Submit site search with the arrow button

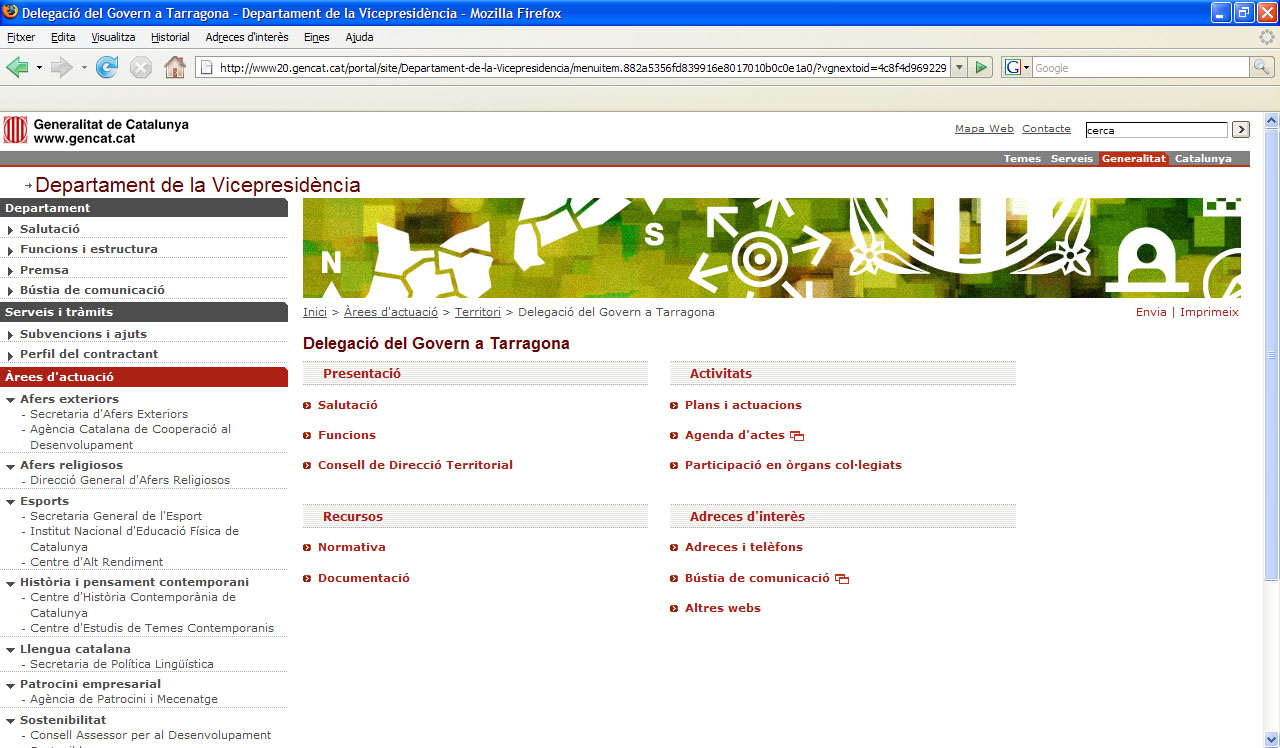coord(1241,130)
